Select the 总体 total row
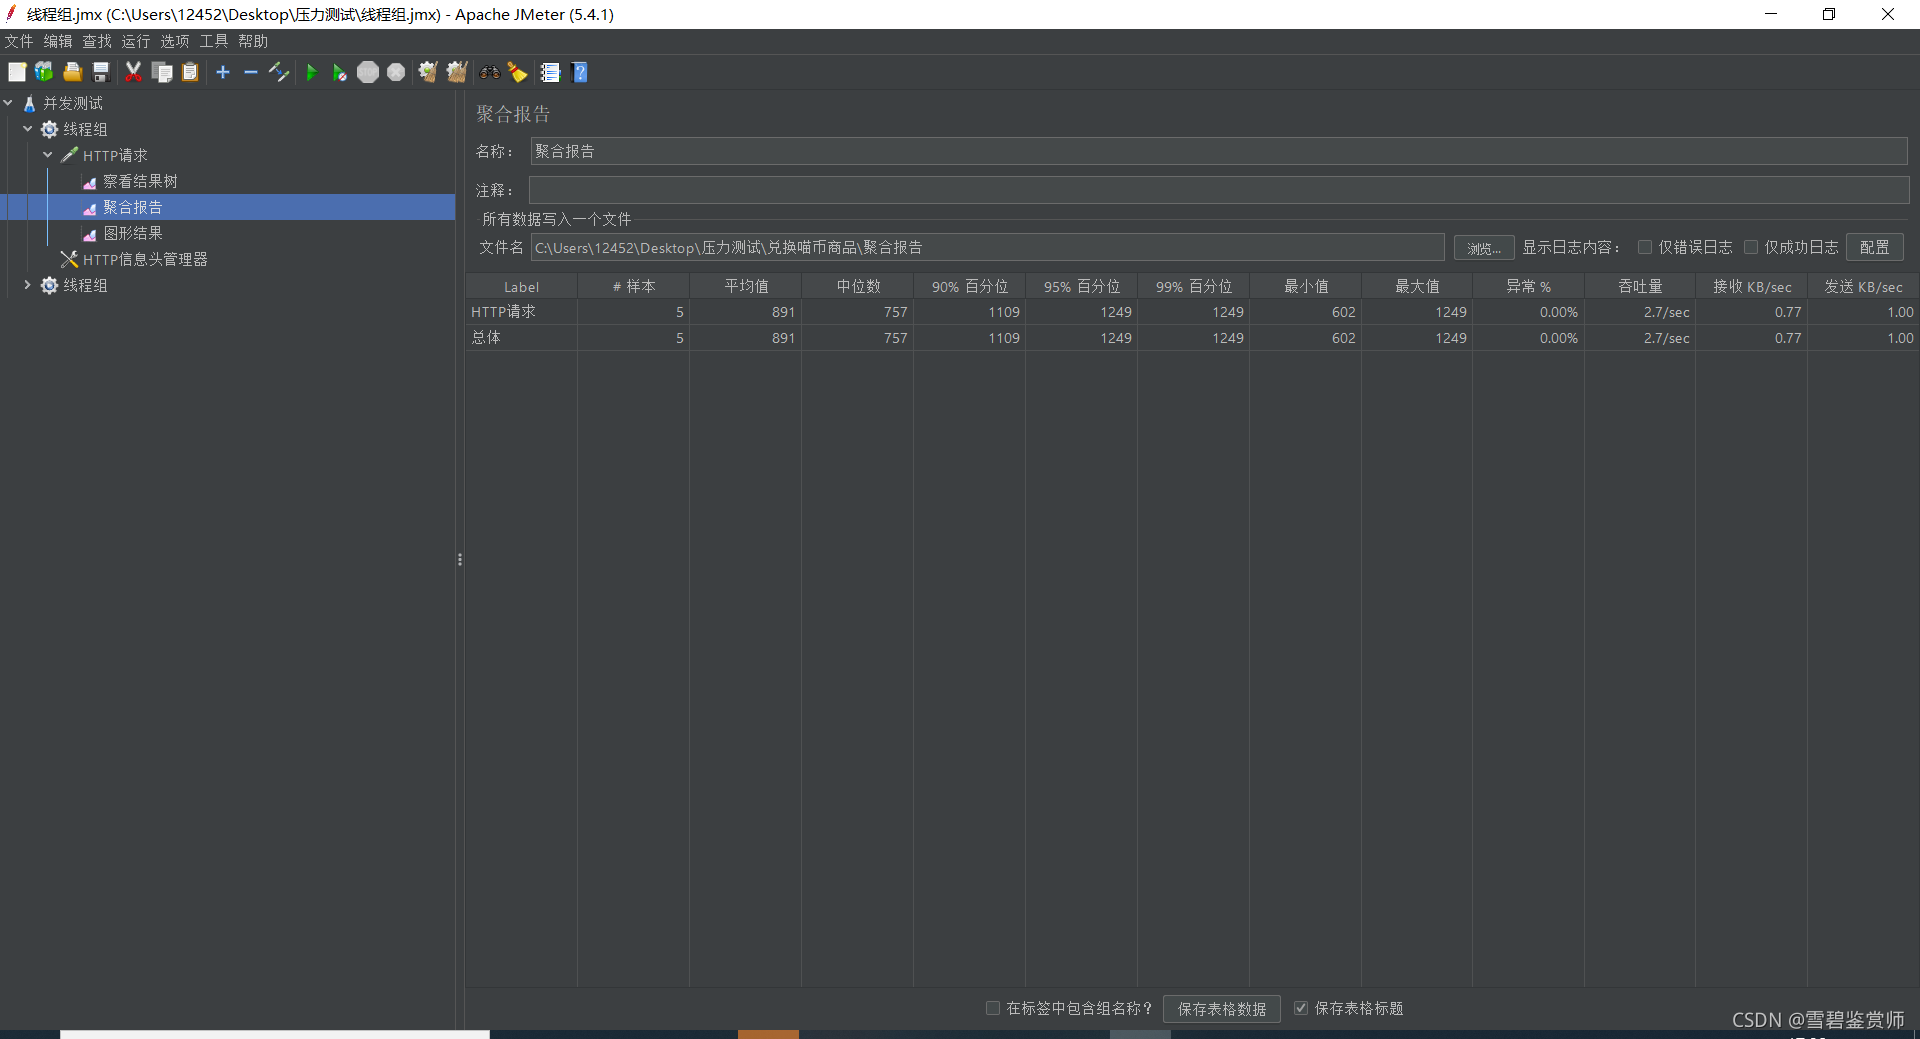Image resolution: width=1920 pixels, height=1039 pixels. (x=1191, y=338)
